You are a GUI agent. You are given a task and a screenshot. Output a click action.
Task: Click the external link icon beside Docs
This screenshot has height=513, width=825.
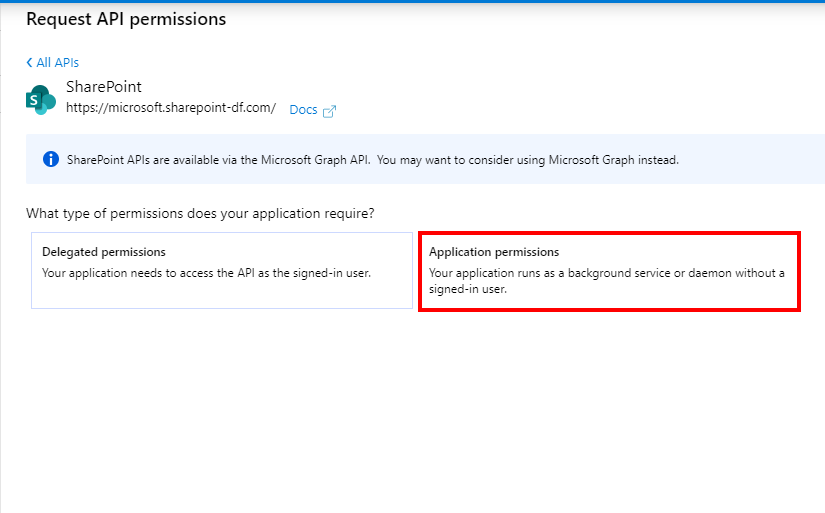coord(329,111)
